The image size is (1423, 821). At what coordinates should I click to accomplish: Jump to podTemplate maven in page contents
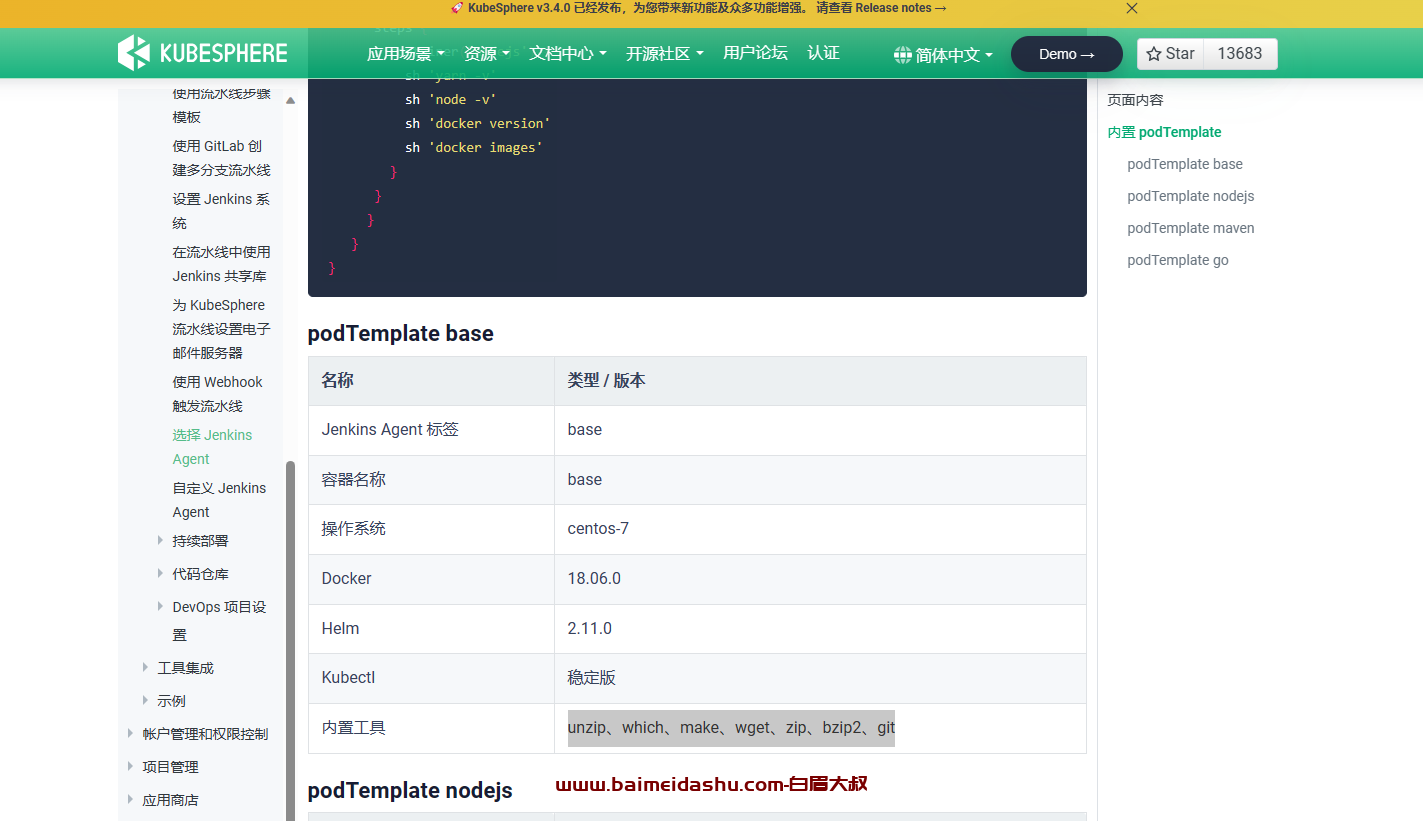(x=1190, y=228)
